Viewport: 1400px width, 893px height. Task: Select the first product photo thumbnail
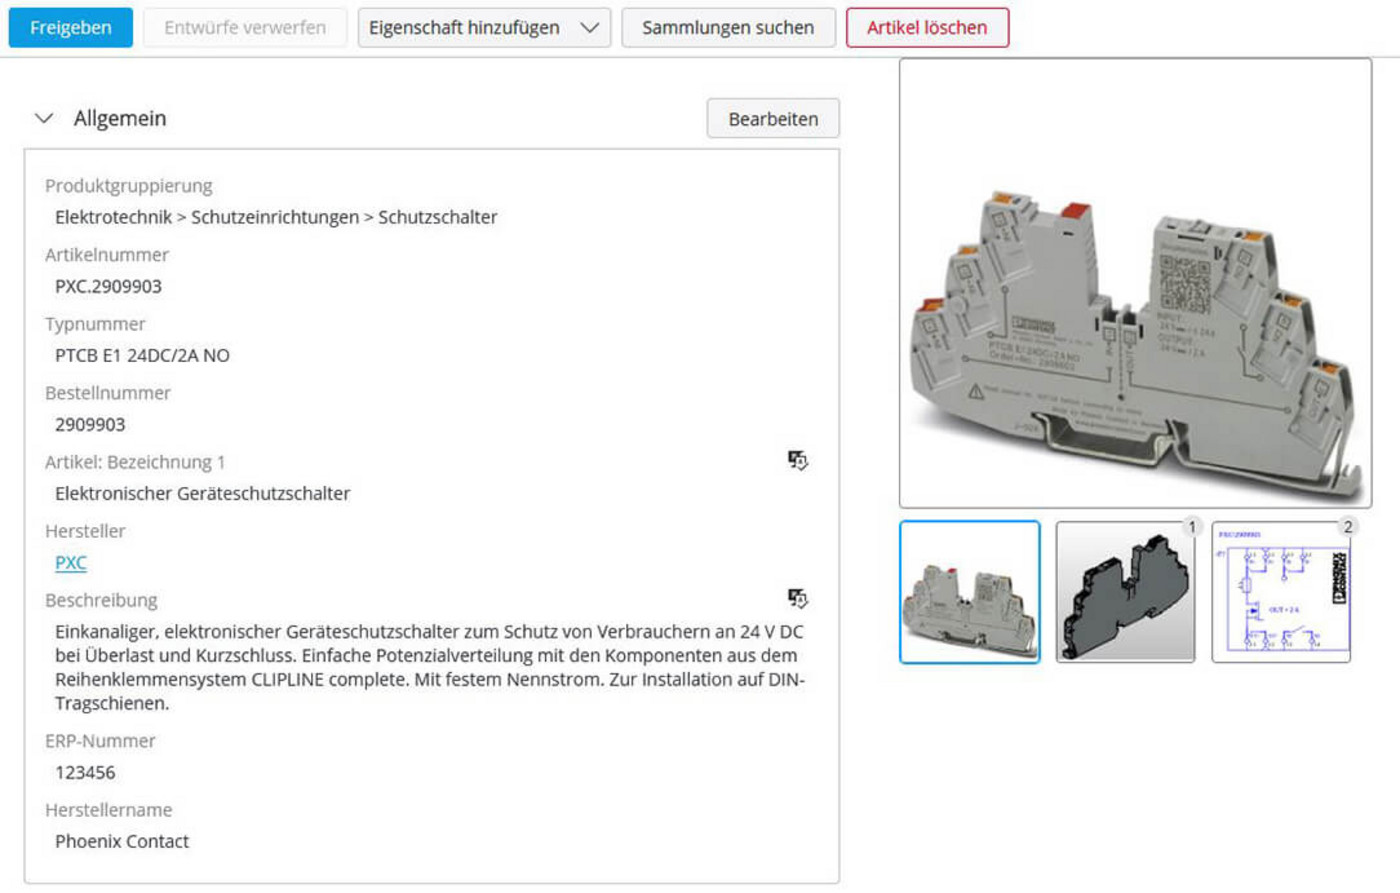click(x=969, y=592)
